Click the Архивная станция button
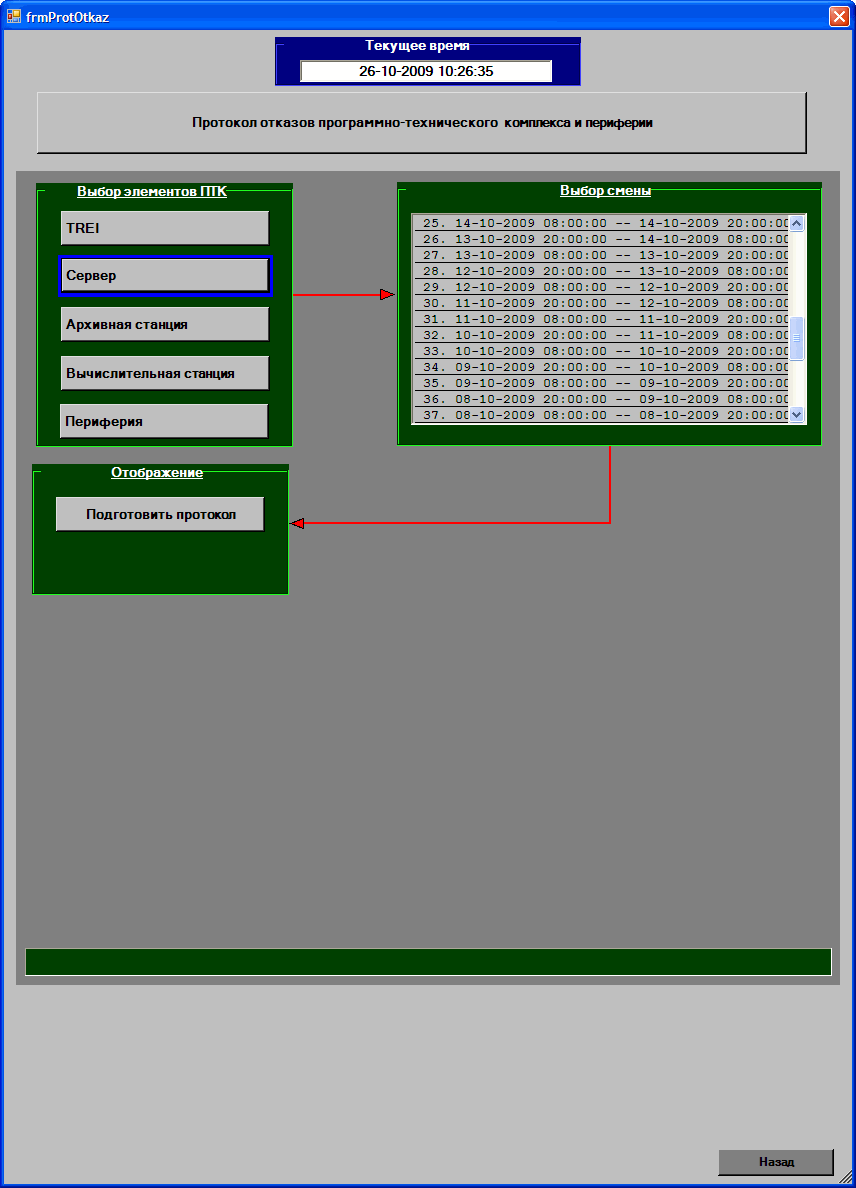This screenshot has height=1188, width=856. coord(164,324)
